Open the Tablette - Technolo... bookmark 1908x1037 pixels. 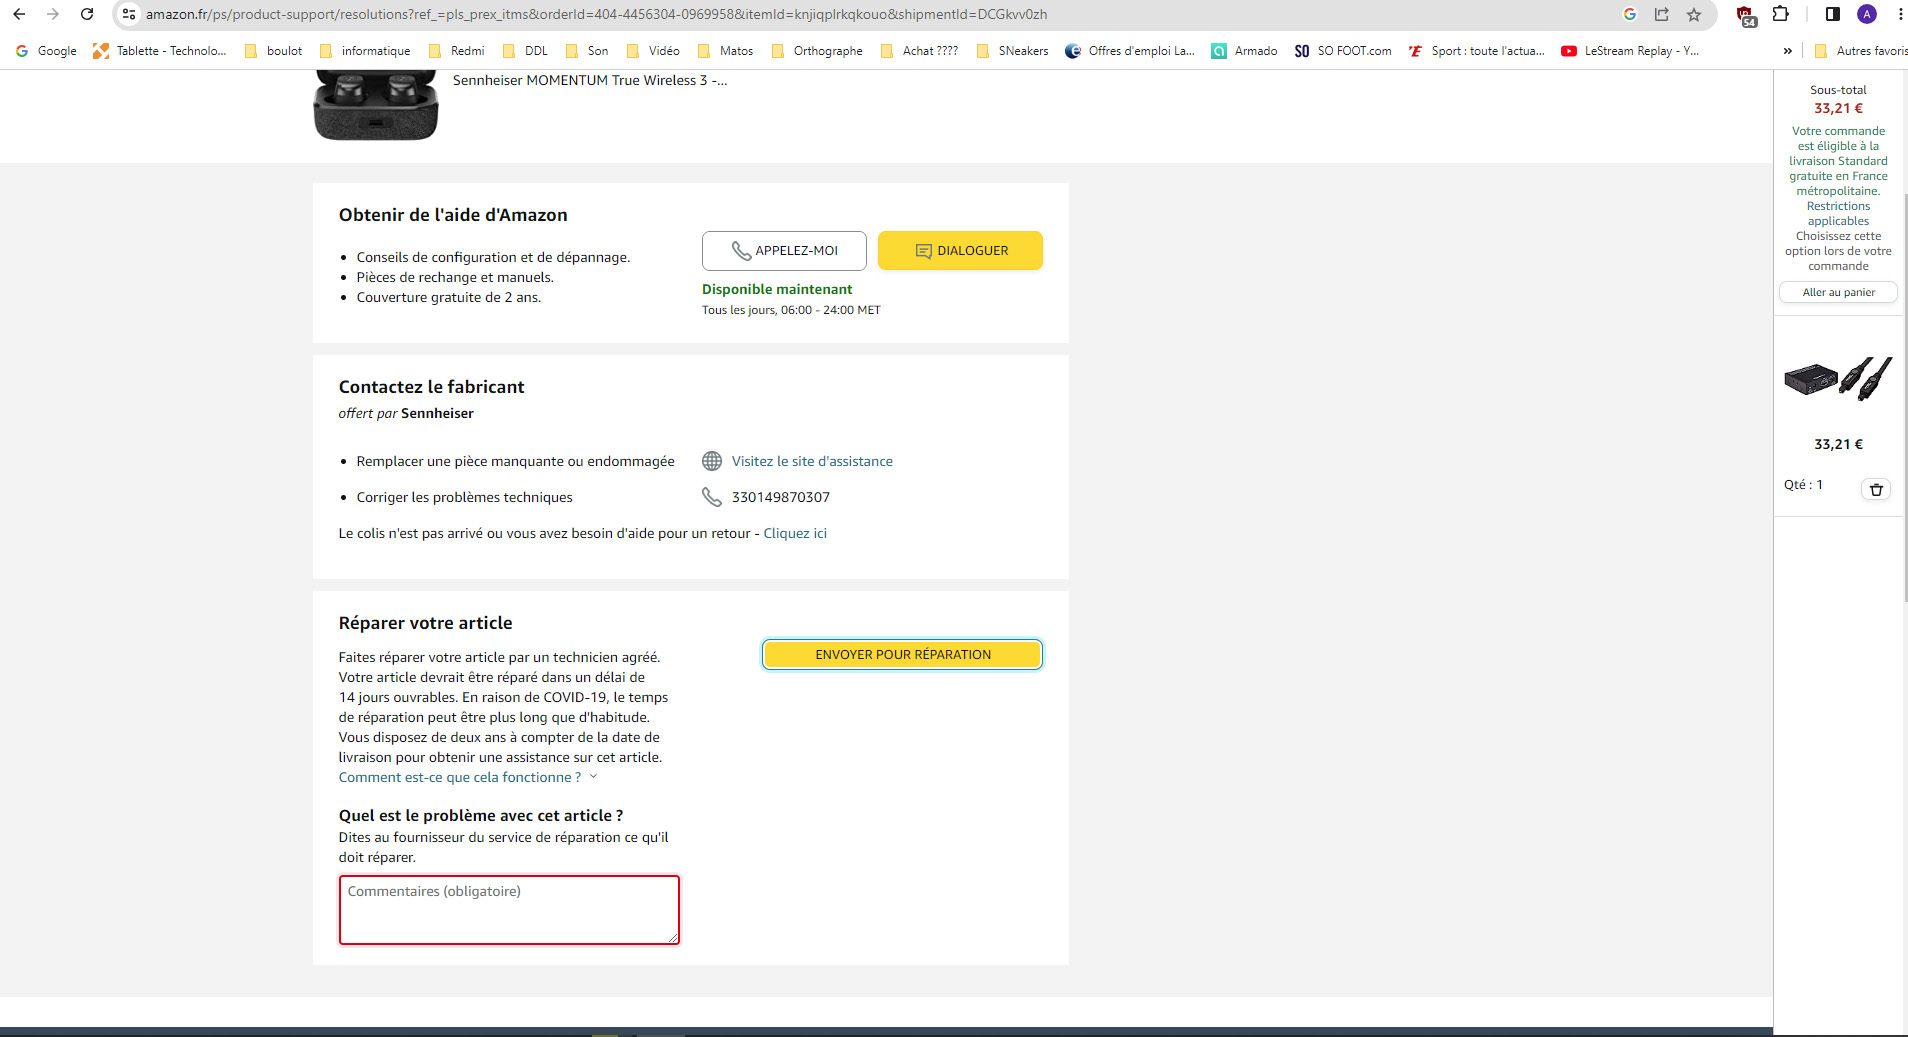tap(160, 51)
